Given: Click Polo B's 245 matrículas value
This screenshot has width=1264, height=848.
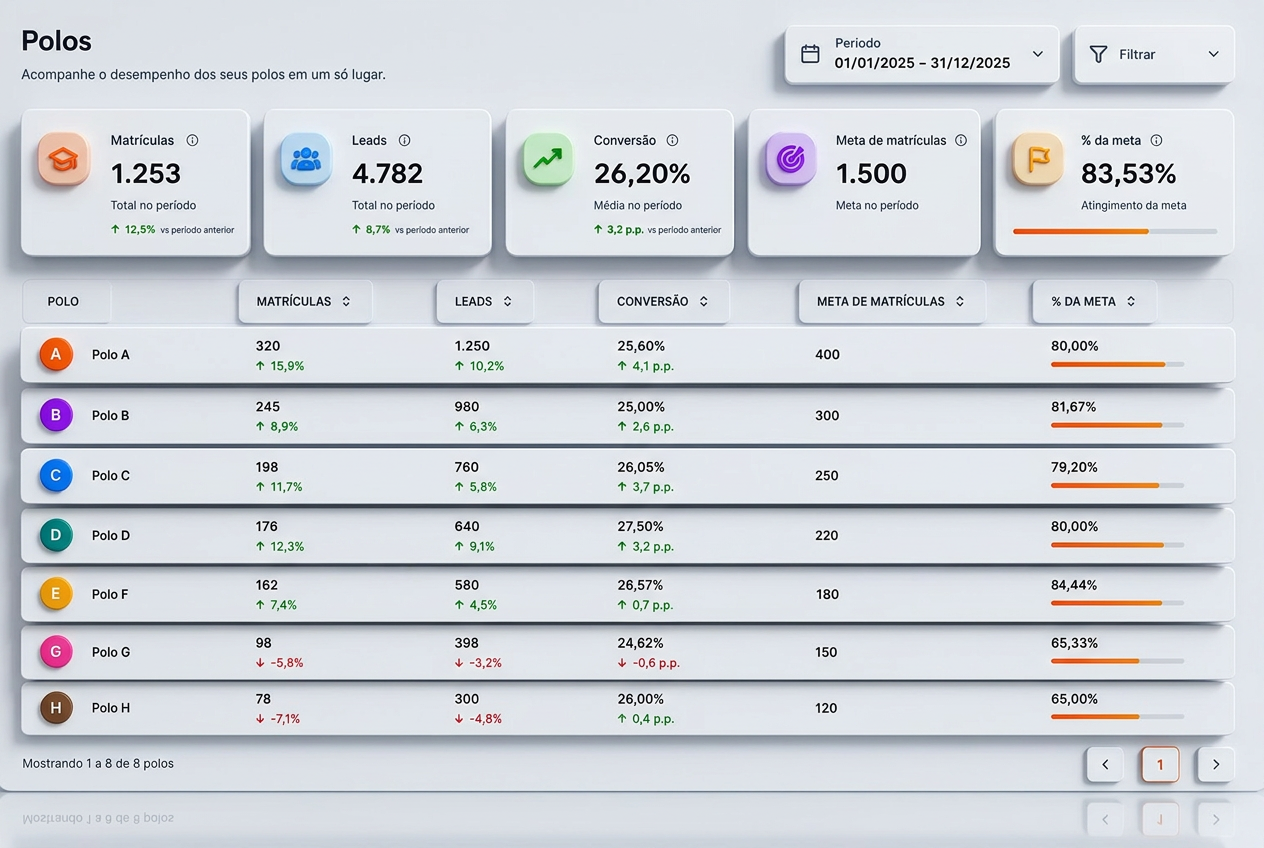Looking at the screenshot, I should 268,407.
